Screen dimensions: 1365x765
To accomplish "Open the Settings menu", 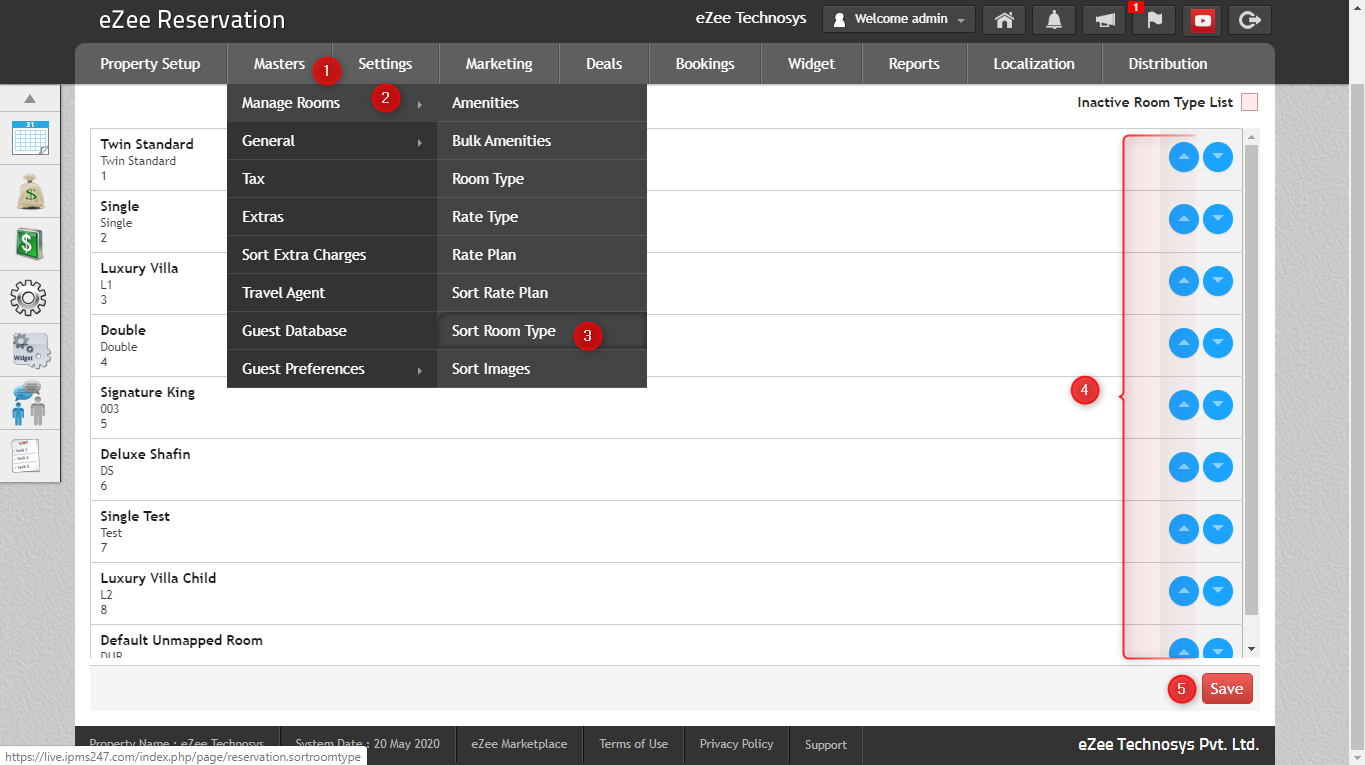I will click(x=385, y=64).
